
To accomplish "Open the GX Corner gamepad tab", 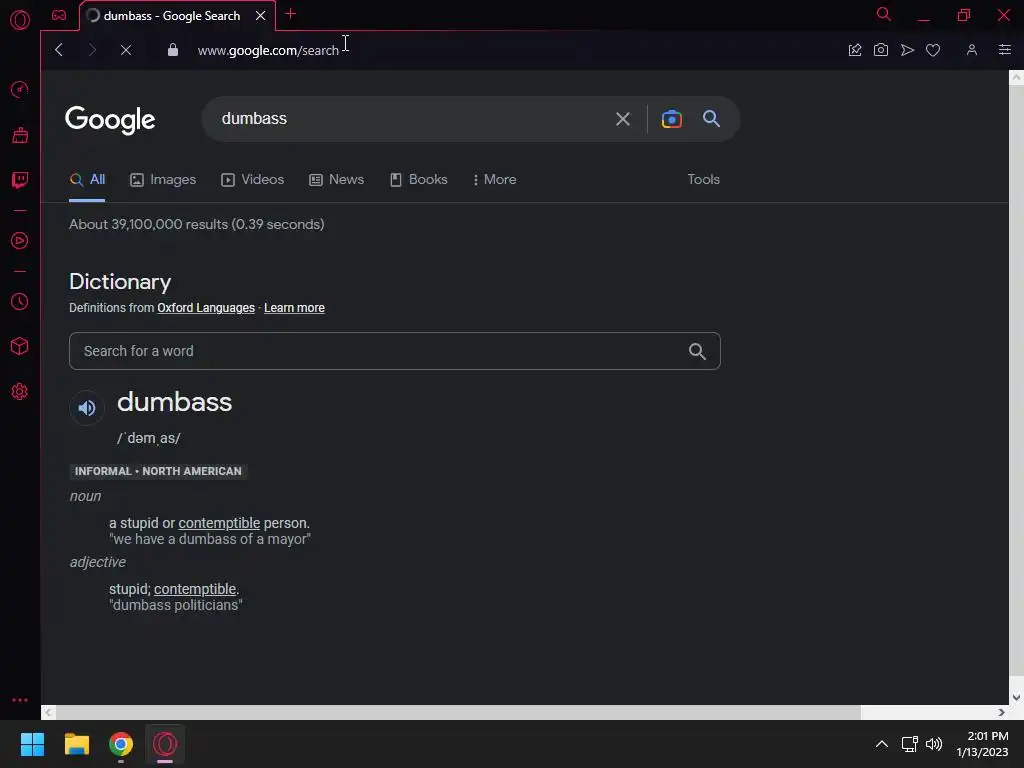I will [59, 15].
